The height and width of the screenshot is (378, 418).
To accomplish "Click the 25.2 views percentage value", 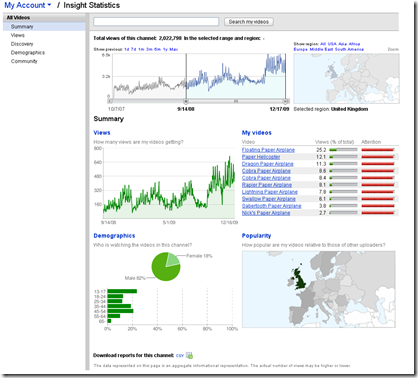I will coord(321,150).
